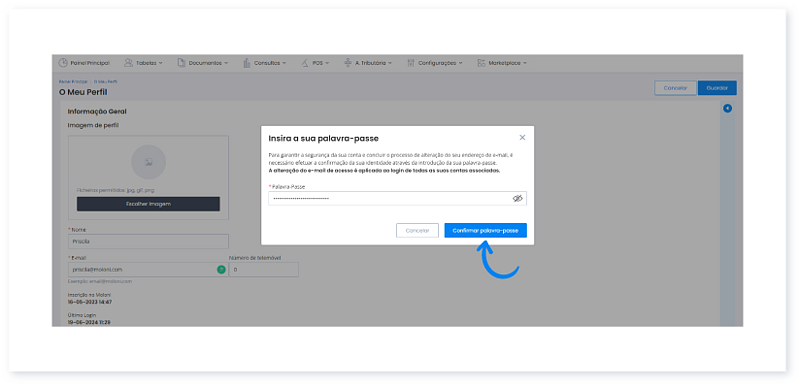800x386 pixels.
Task: Click the Informação Geral heading
Action: coord(97,111)
